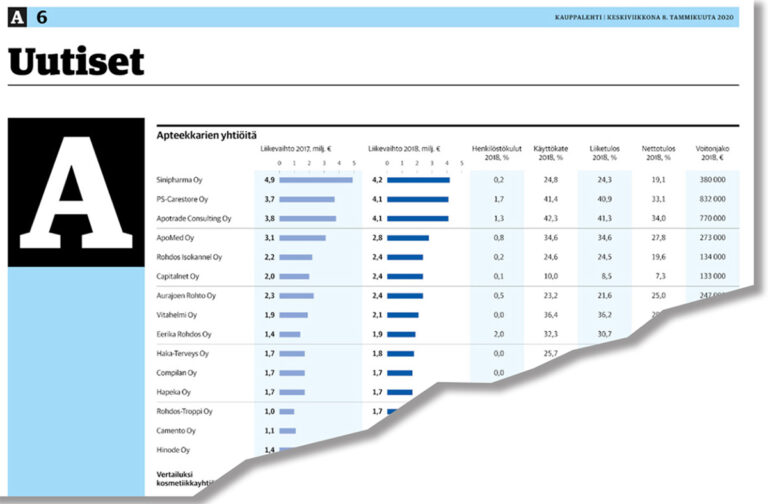
Task: Click page number 6 in the header
Action: click(41, 17)
